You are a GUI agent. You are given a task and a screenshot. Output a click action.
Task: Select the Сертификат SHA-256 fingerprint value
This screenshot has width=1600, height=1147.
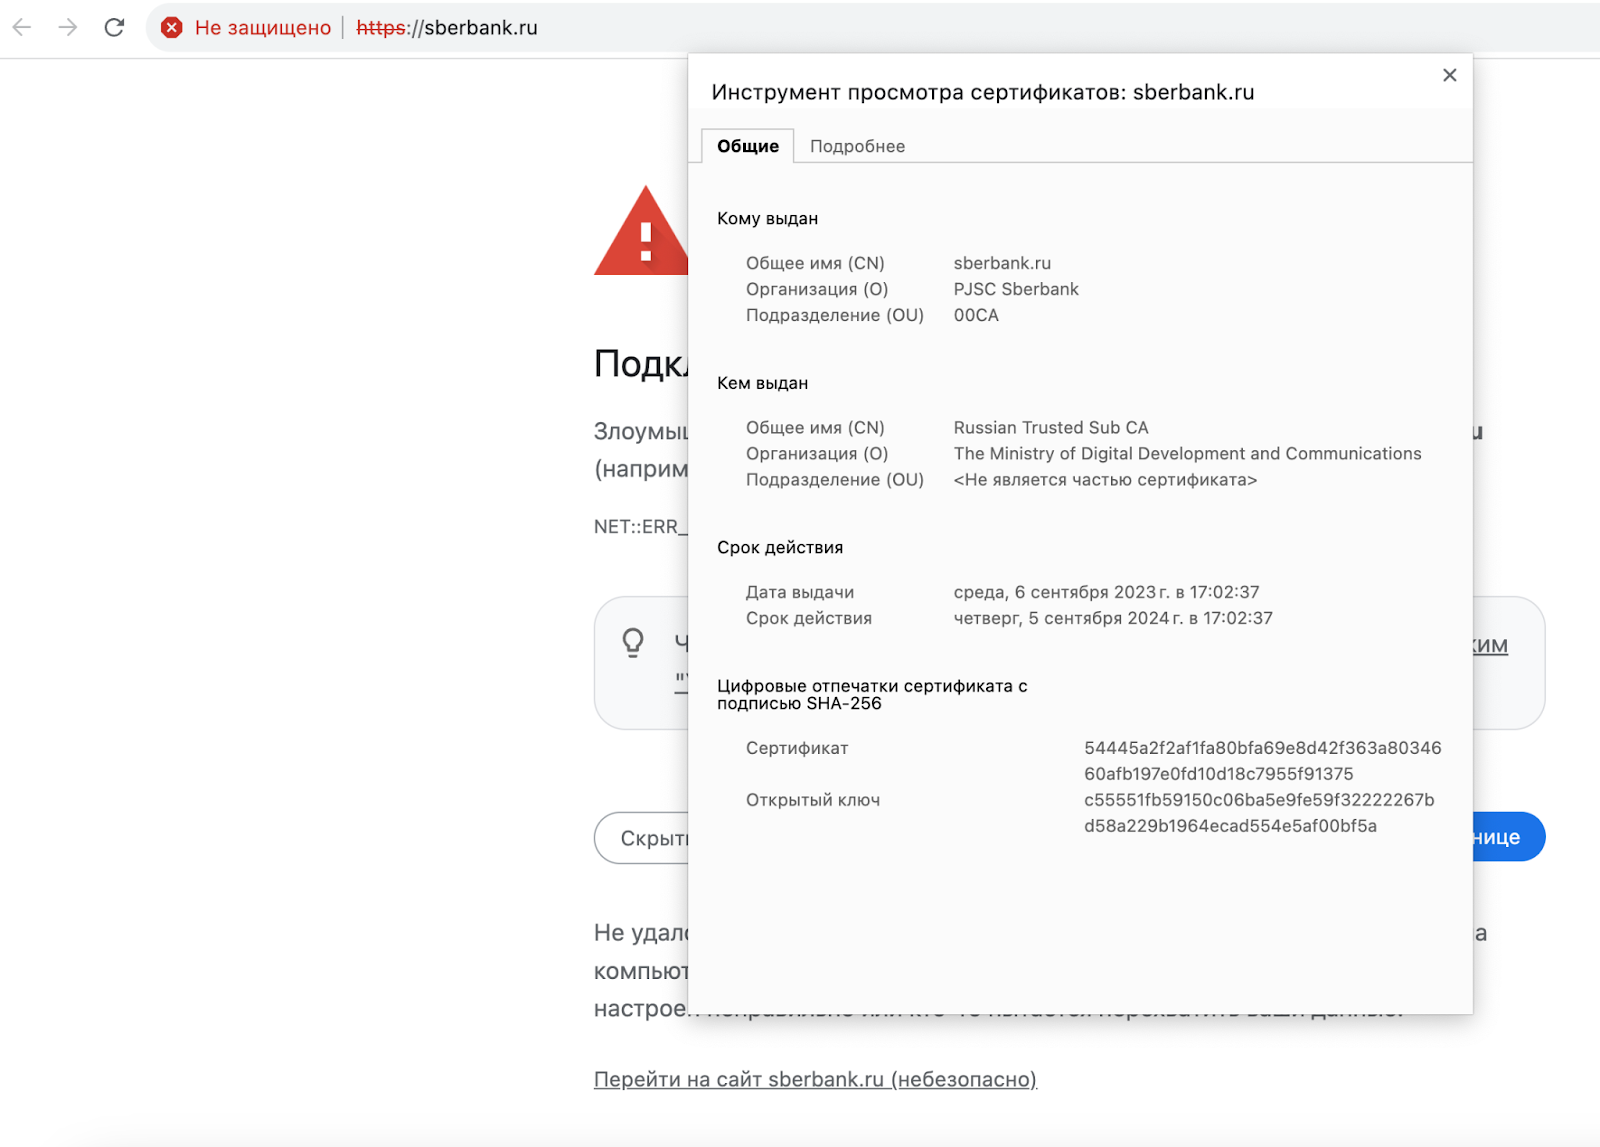pyautogui.click(x=1262, y=761)
